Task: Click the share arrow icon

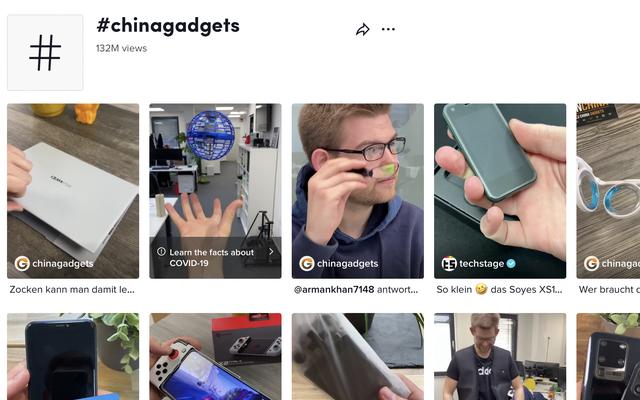Action: 362,29
